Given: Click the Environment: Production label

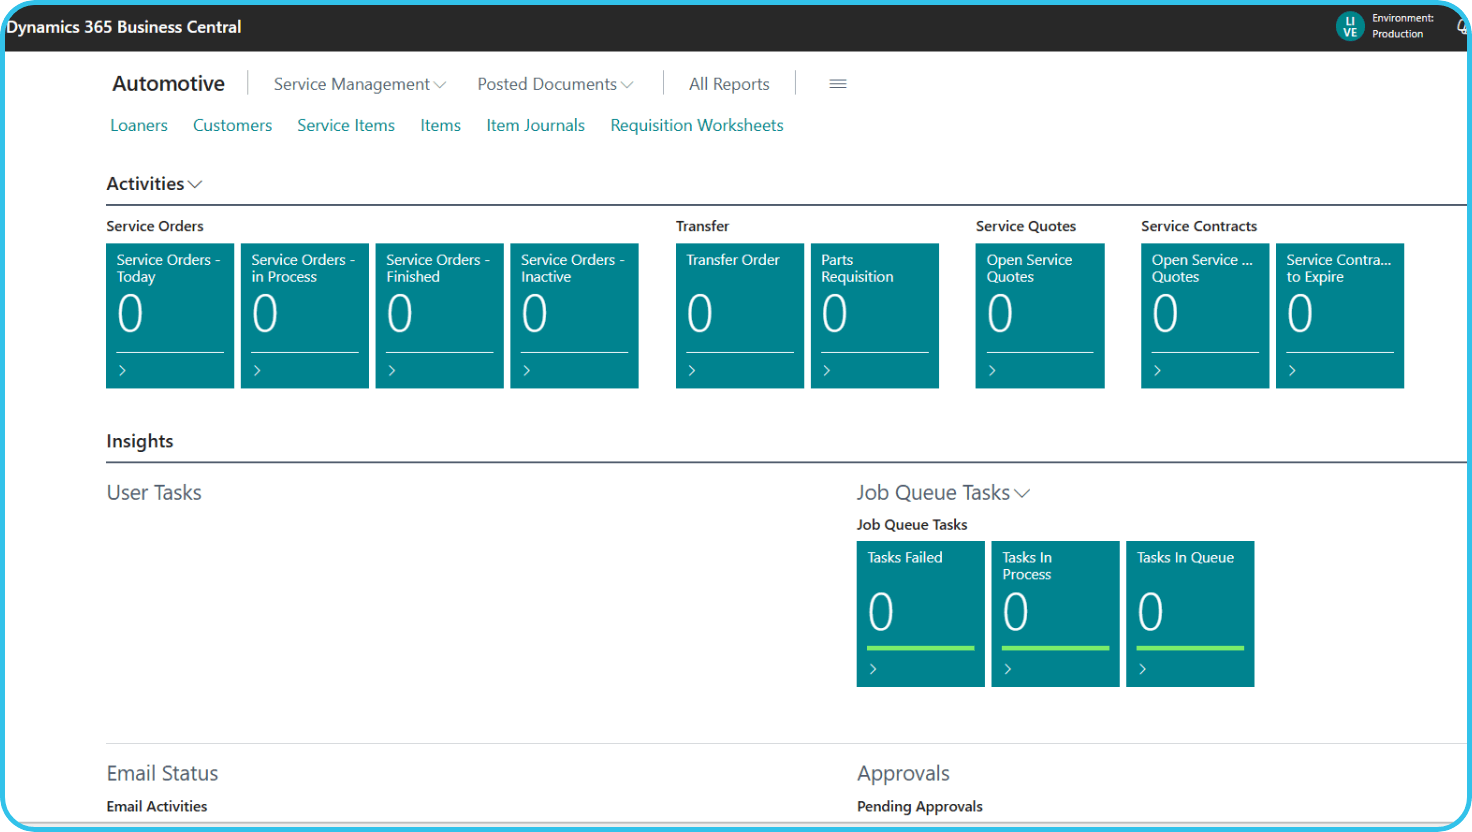Looking at the screenshot, I should (x=1402, y=26).
